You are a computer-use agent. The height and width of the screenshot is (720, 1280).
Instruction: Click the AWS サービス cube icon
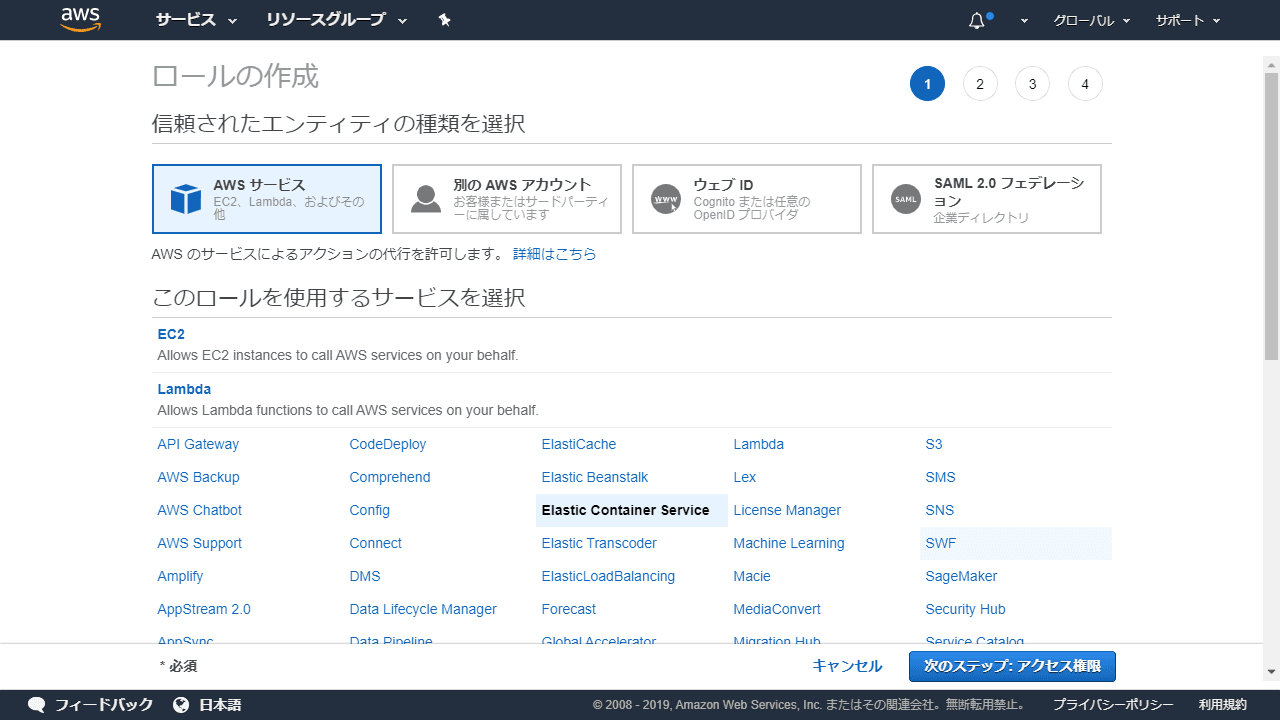point(186,199)
